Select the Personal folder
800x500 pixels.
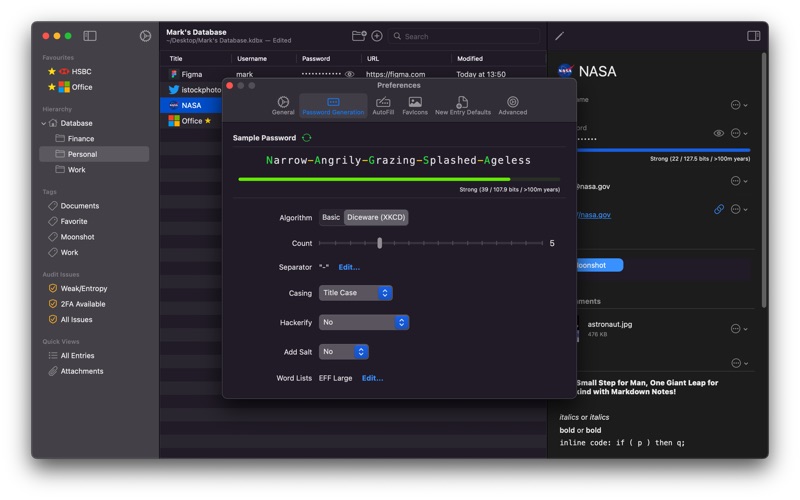tap(94, 154)
